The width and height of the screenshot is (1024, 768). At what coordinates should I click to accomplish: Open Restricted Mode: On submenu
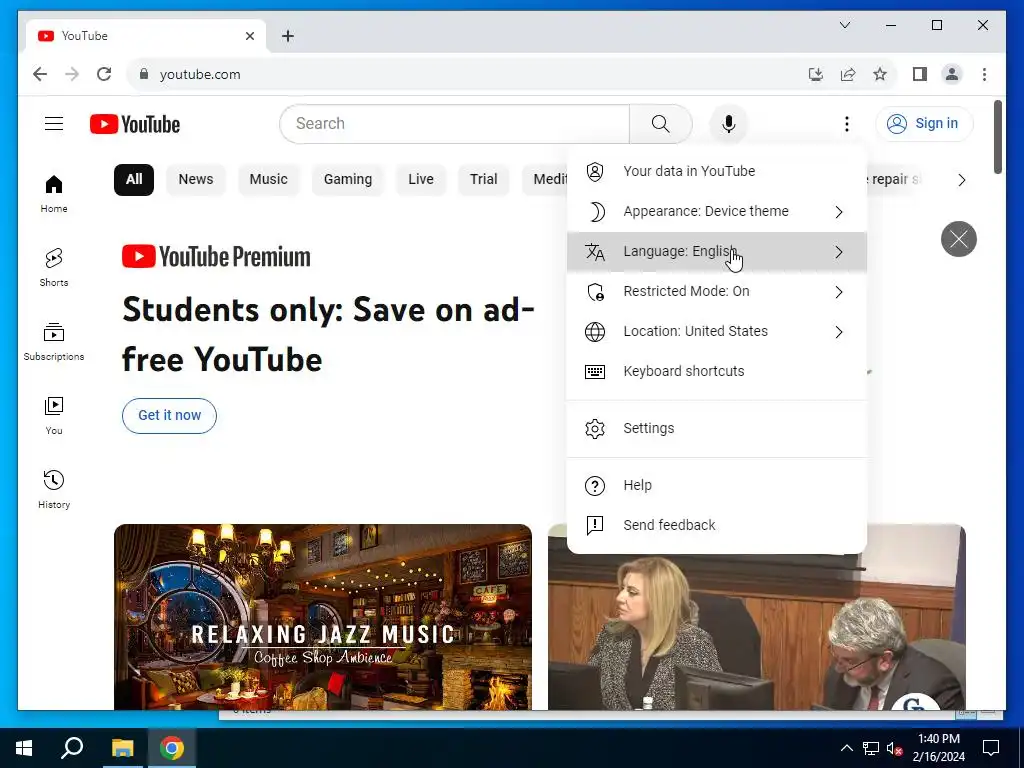pos(716,291)
